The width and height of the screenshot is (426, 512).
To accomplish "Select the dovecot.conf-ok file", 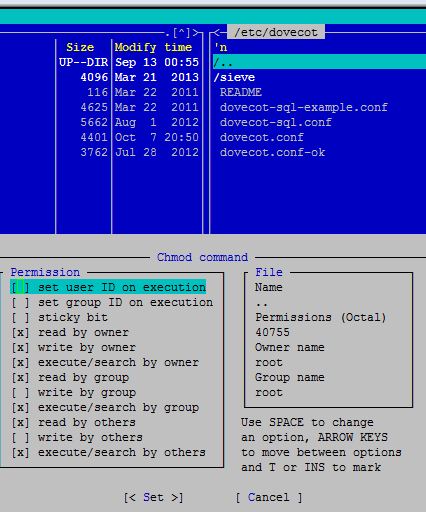I will (x=272, y=152).
